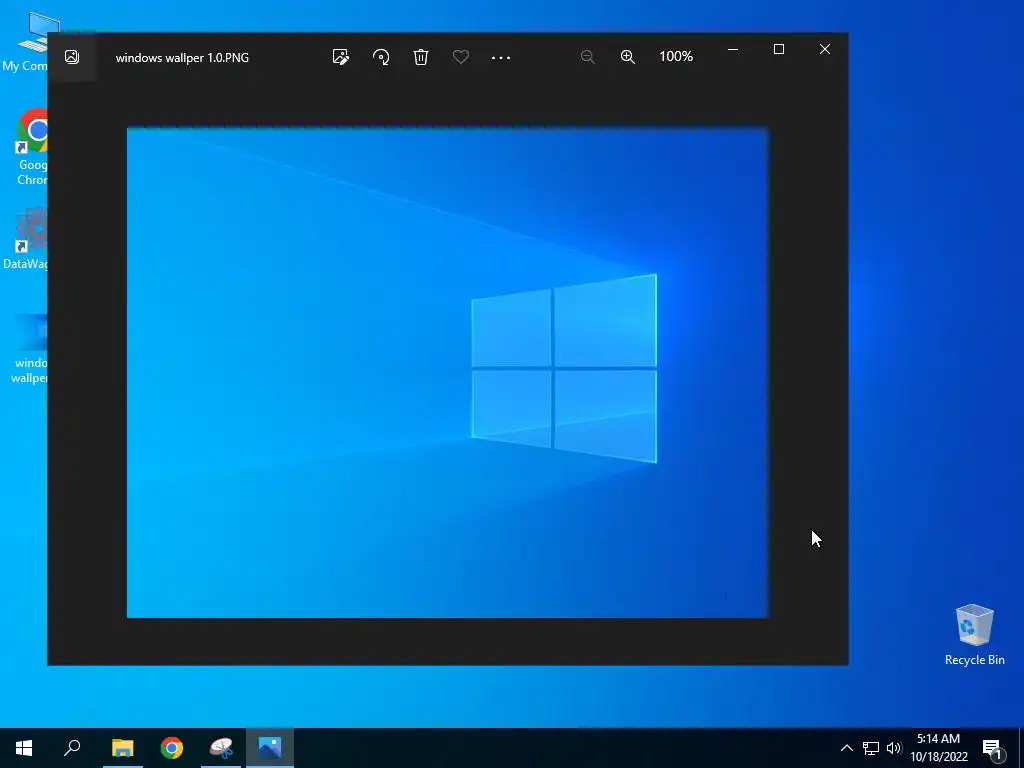Delete the image using trash icon
Viewport: 1024px width, 768px height.
pyautogui.click(x=421, y=57)
